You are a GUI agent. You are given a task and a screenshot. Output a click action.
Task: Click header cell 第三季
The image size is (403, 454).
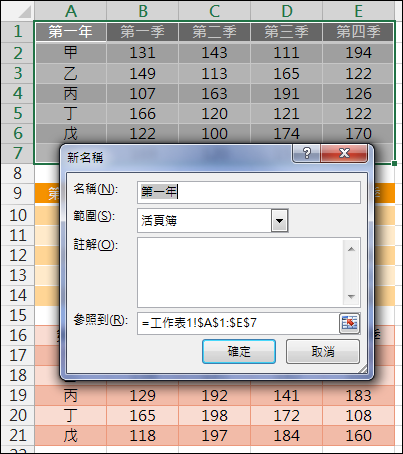(x=286, y=32)
